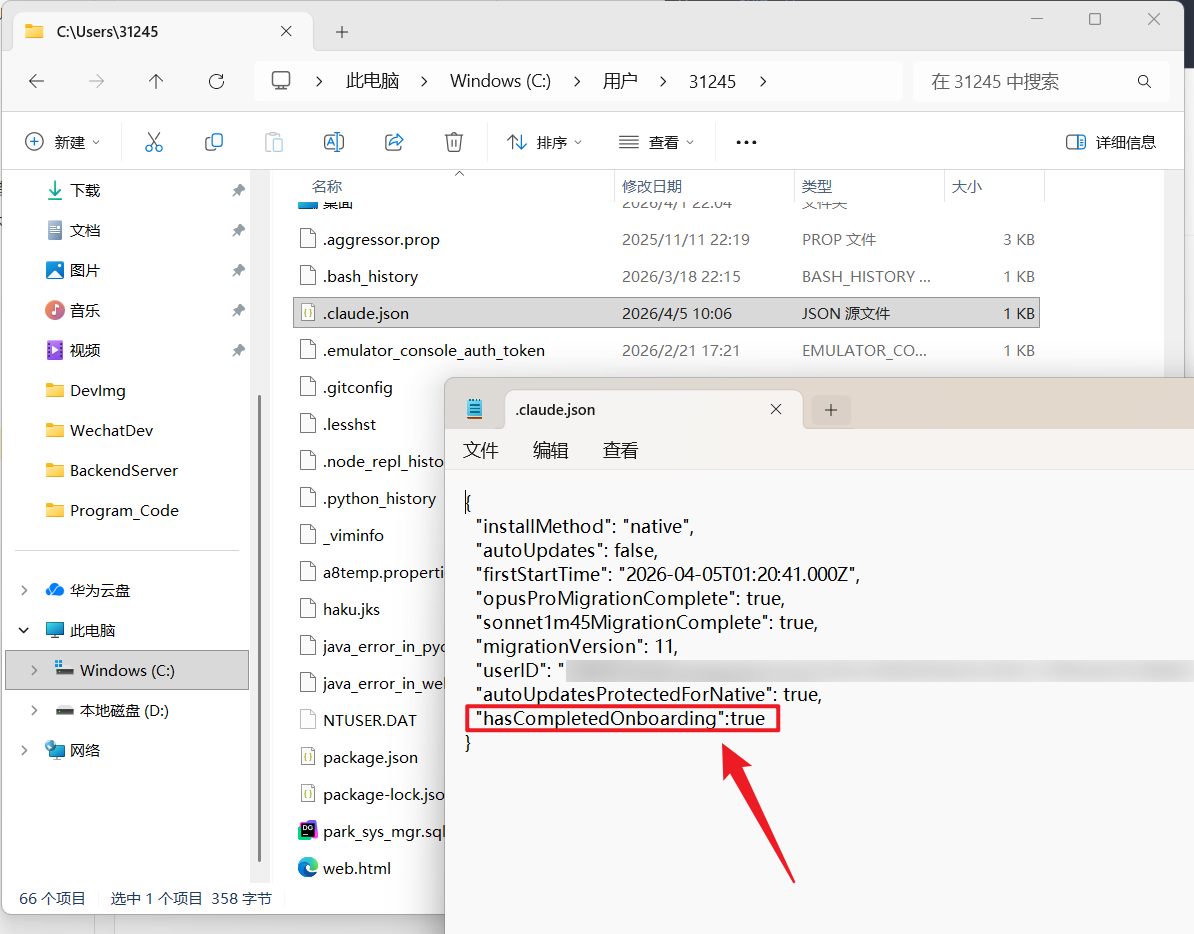1194x934 pixels.
Task: Copy the selected file
Action: coord(214,142)
